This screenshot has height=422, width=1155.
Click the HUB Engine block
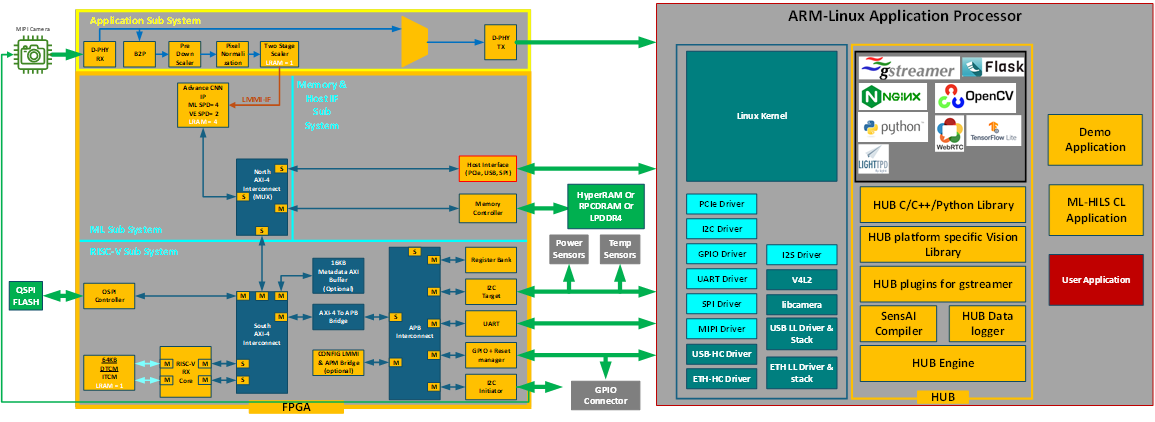pyautogui.click(x=942, y=363)
